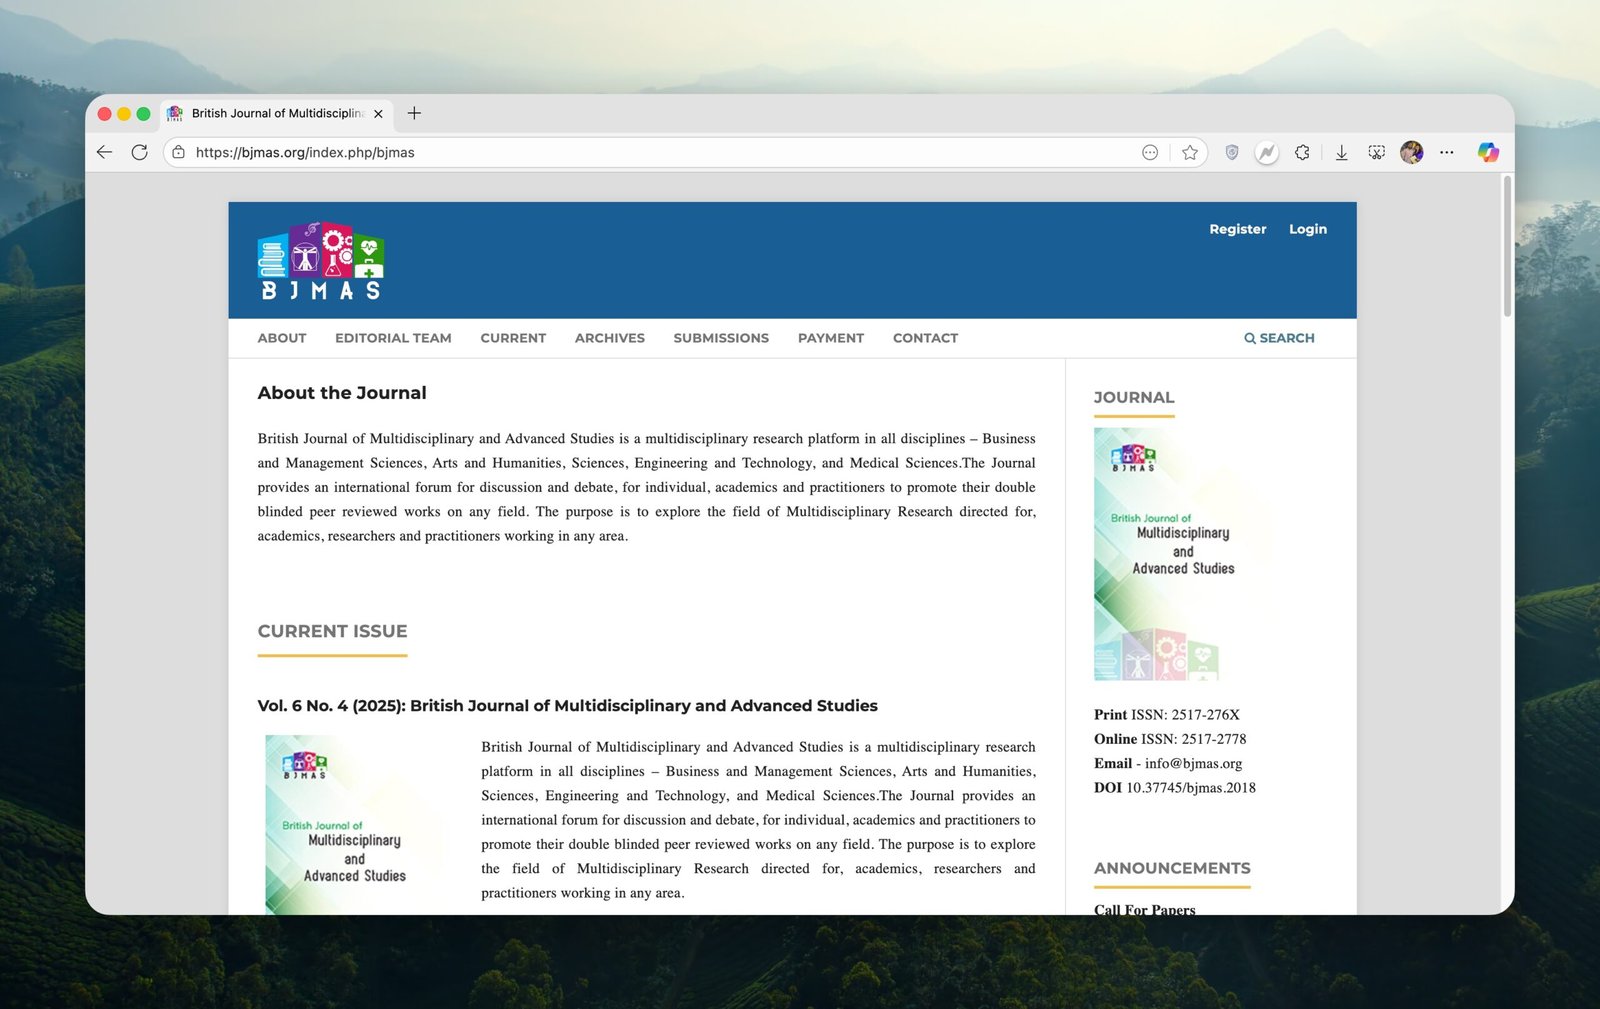
Task: Open the ARCHIVES menu item
Action: click(x=609, y=338)
